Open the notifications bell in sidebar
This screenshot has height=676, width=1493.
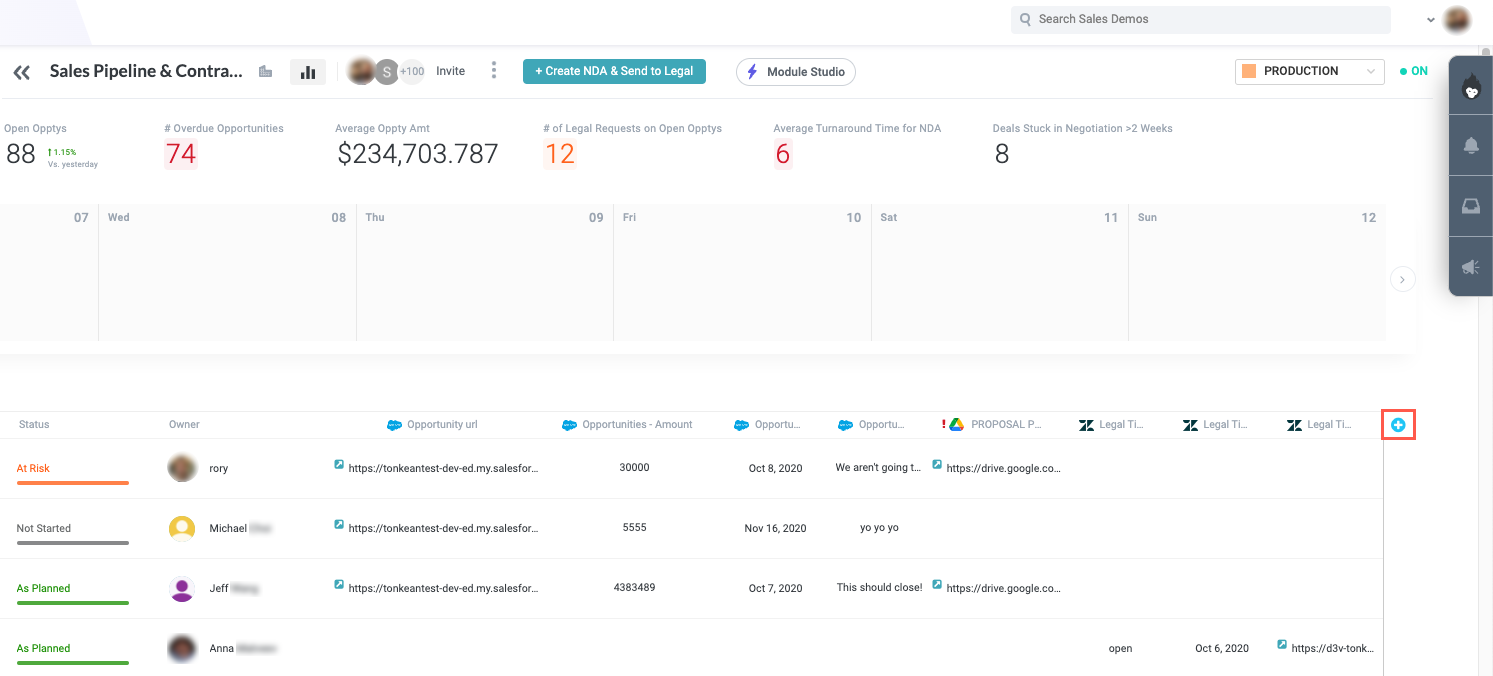coord(1471,146)
